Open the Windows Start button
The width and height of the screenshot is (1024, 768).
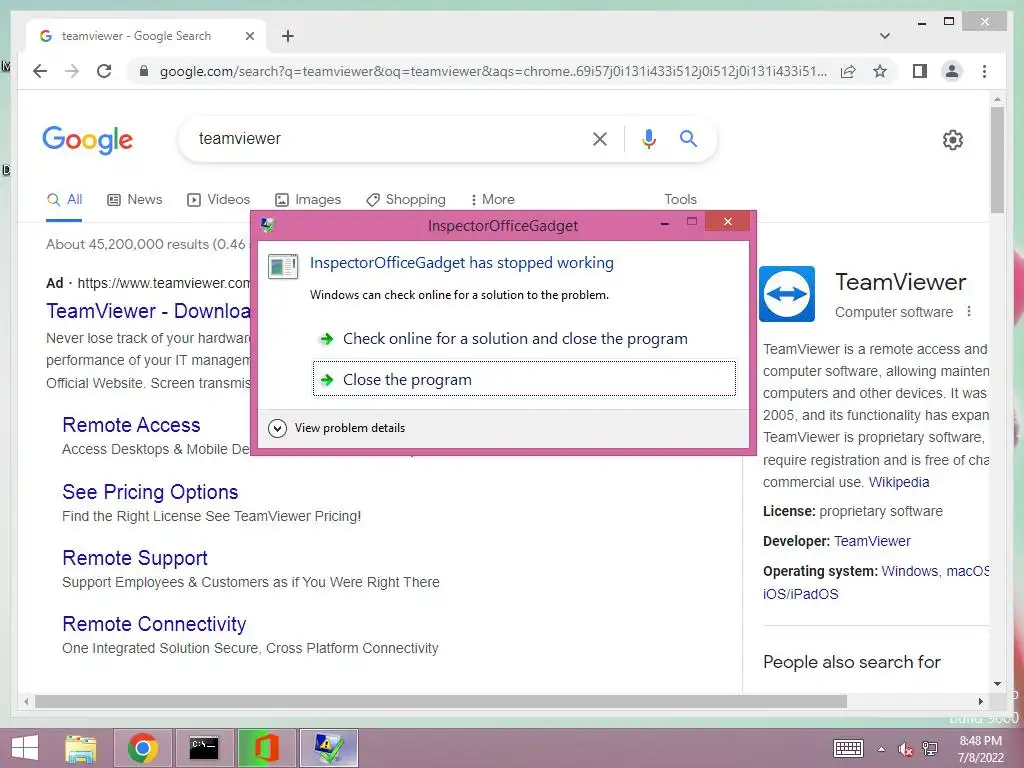tap(25, 748)
